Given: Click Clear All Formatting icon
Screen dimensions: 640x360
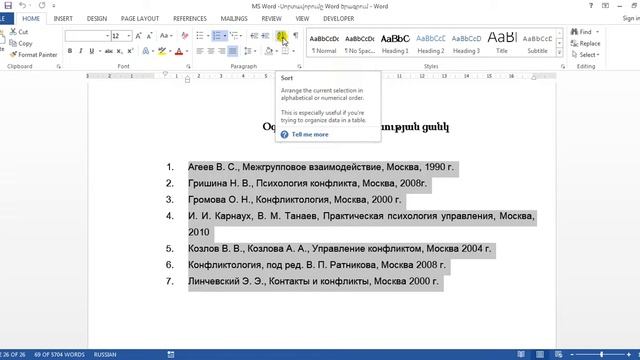Looking at the screenshot, I should [185, 36].
